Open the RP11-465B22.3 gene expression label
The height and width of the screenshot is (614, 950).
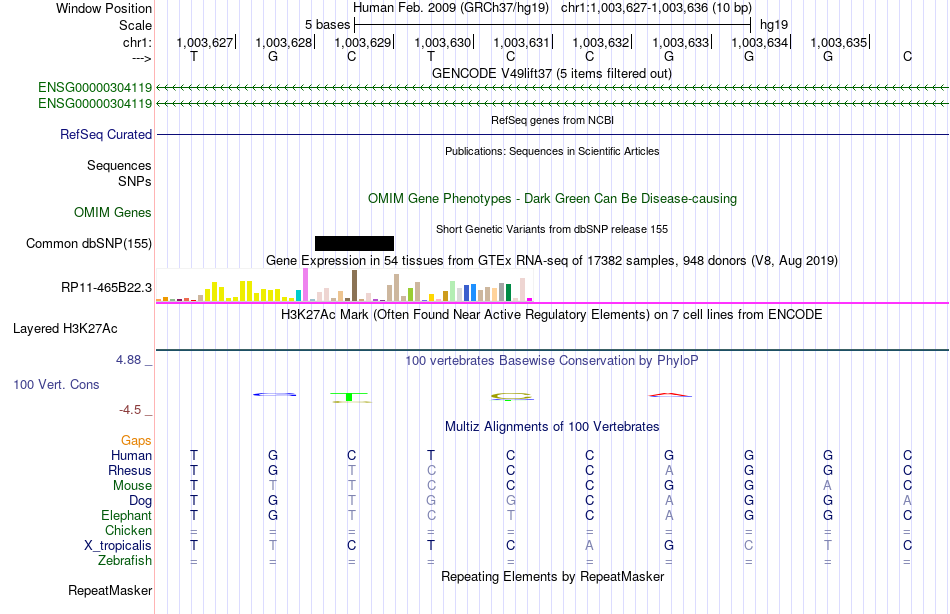(x=107, y=287)
